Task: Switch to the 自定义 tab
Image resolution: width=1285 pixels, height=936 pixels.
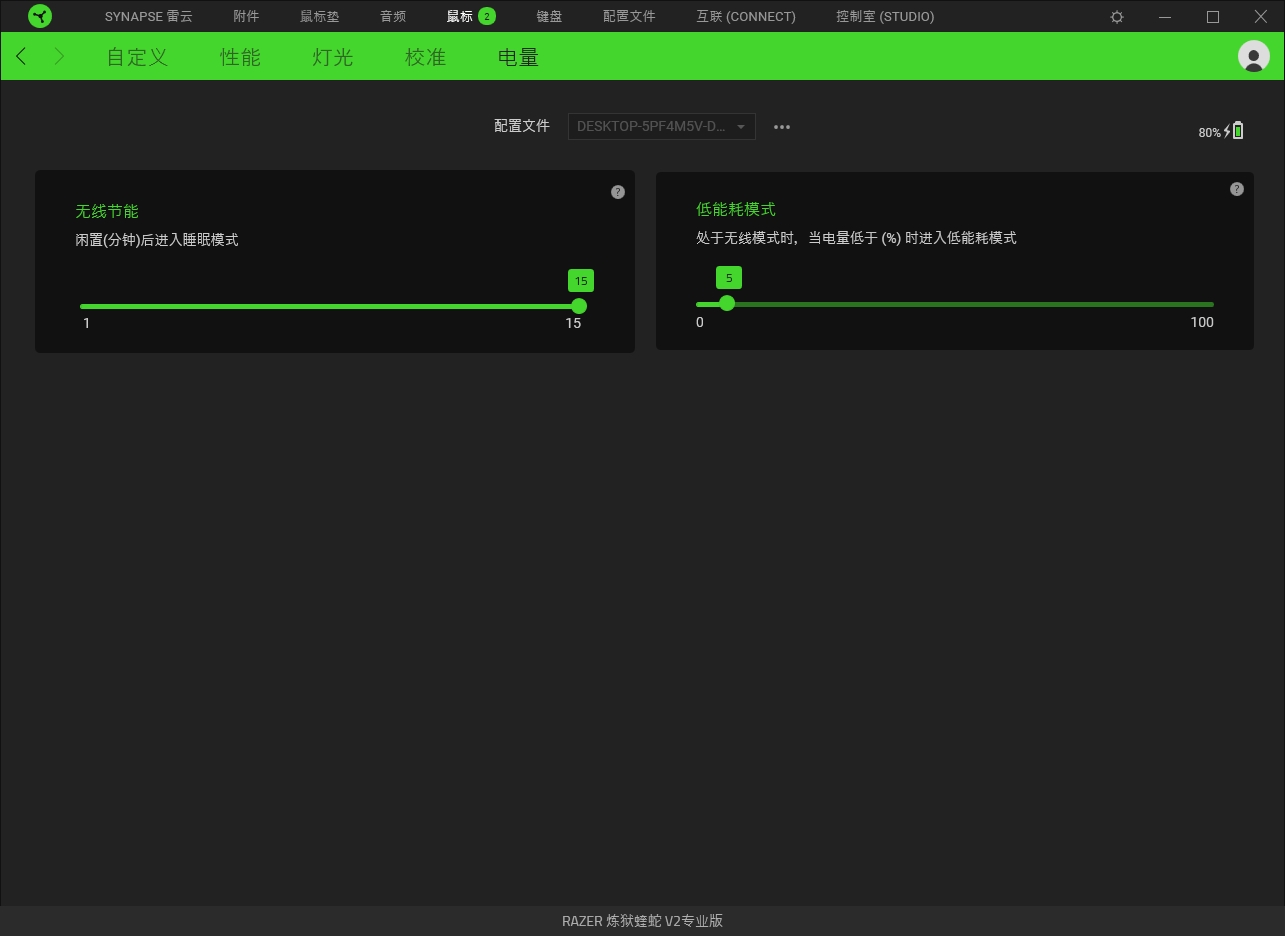Action: [x=137, y=57]
